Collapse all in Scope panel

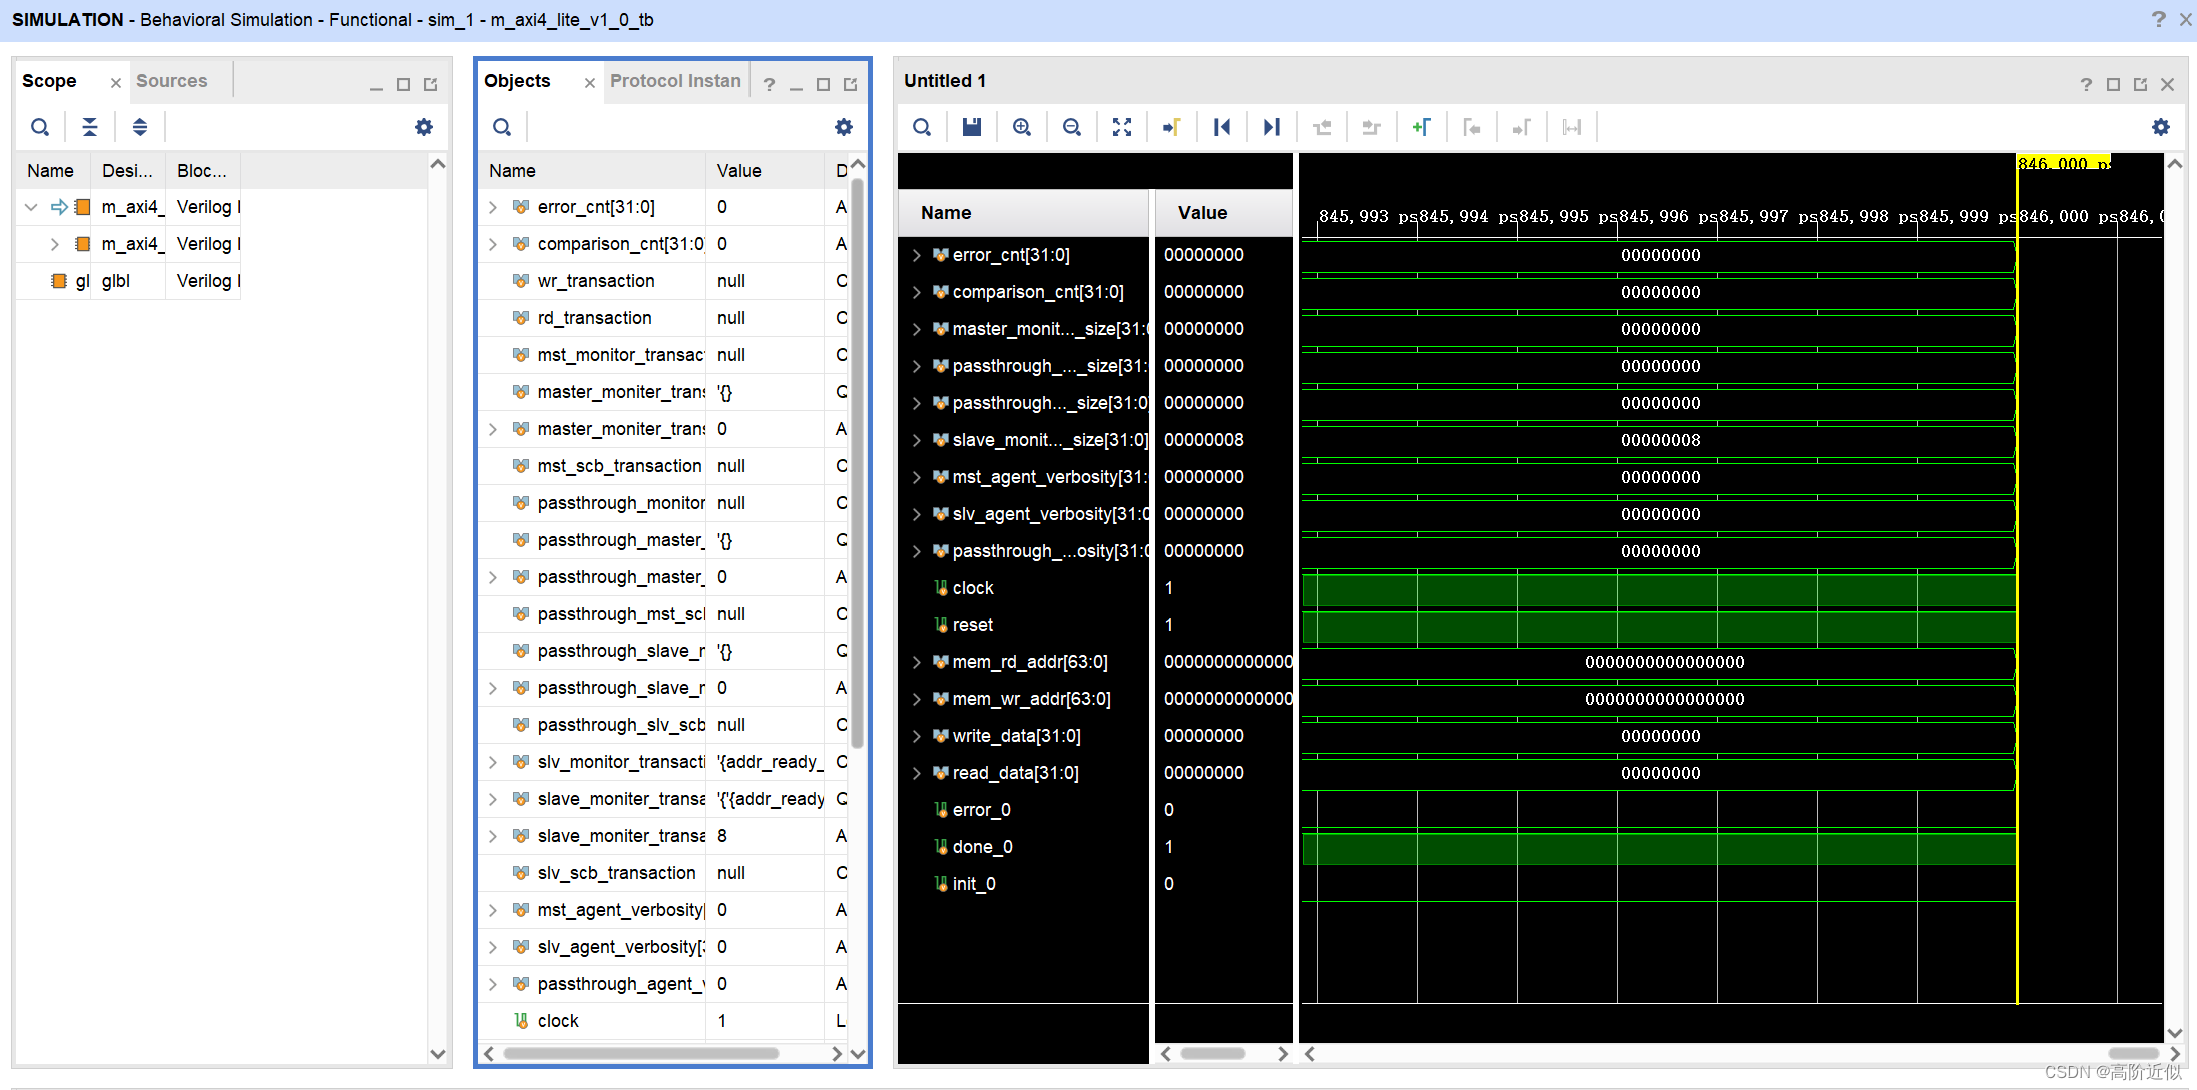(90, 127)
